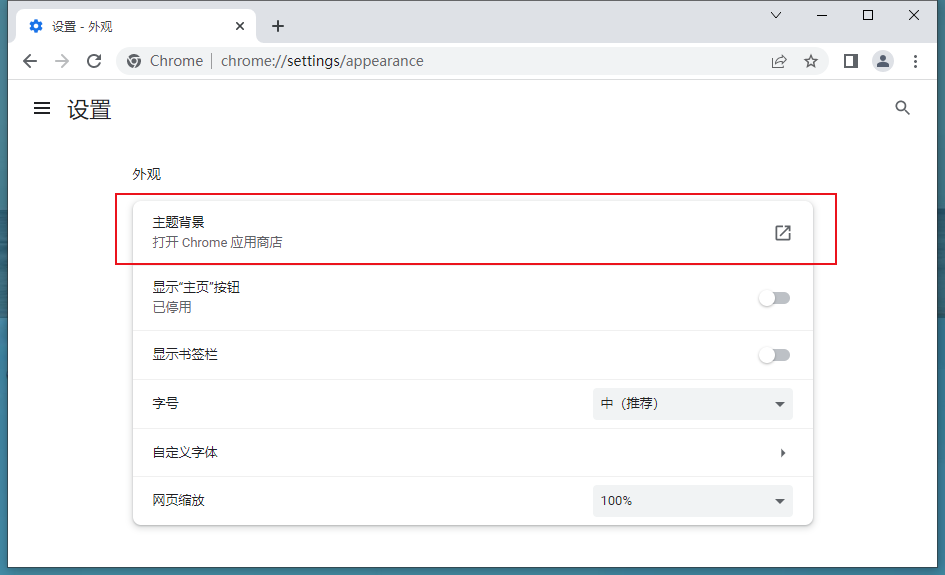Click the 显示书签栏 label
Image resolution: width=945 pixels, height=575 pixels.
click(x=185, y=354)
